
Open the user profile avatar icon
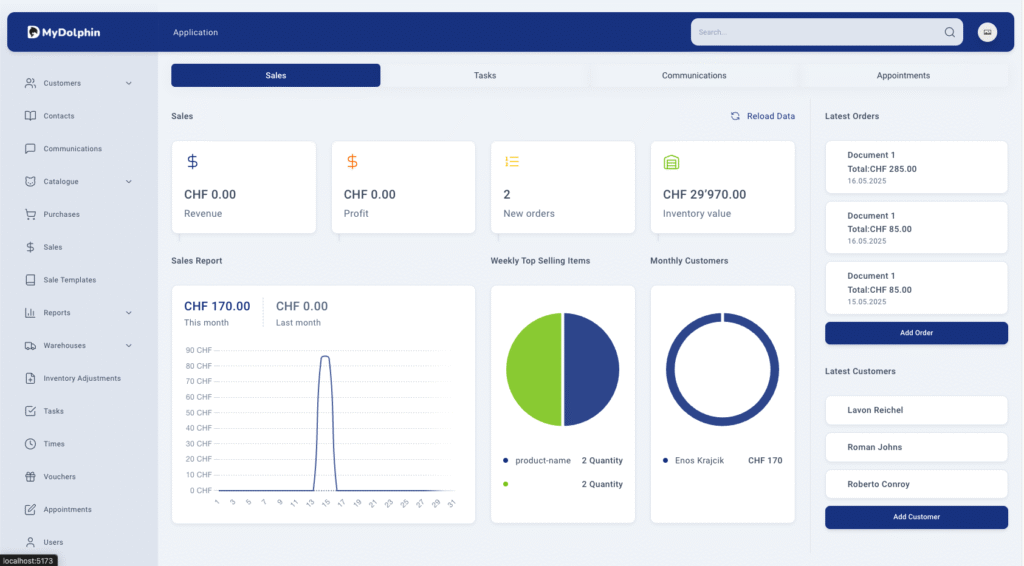[x=987, y=32]
